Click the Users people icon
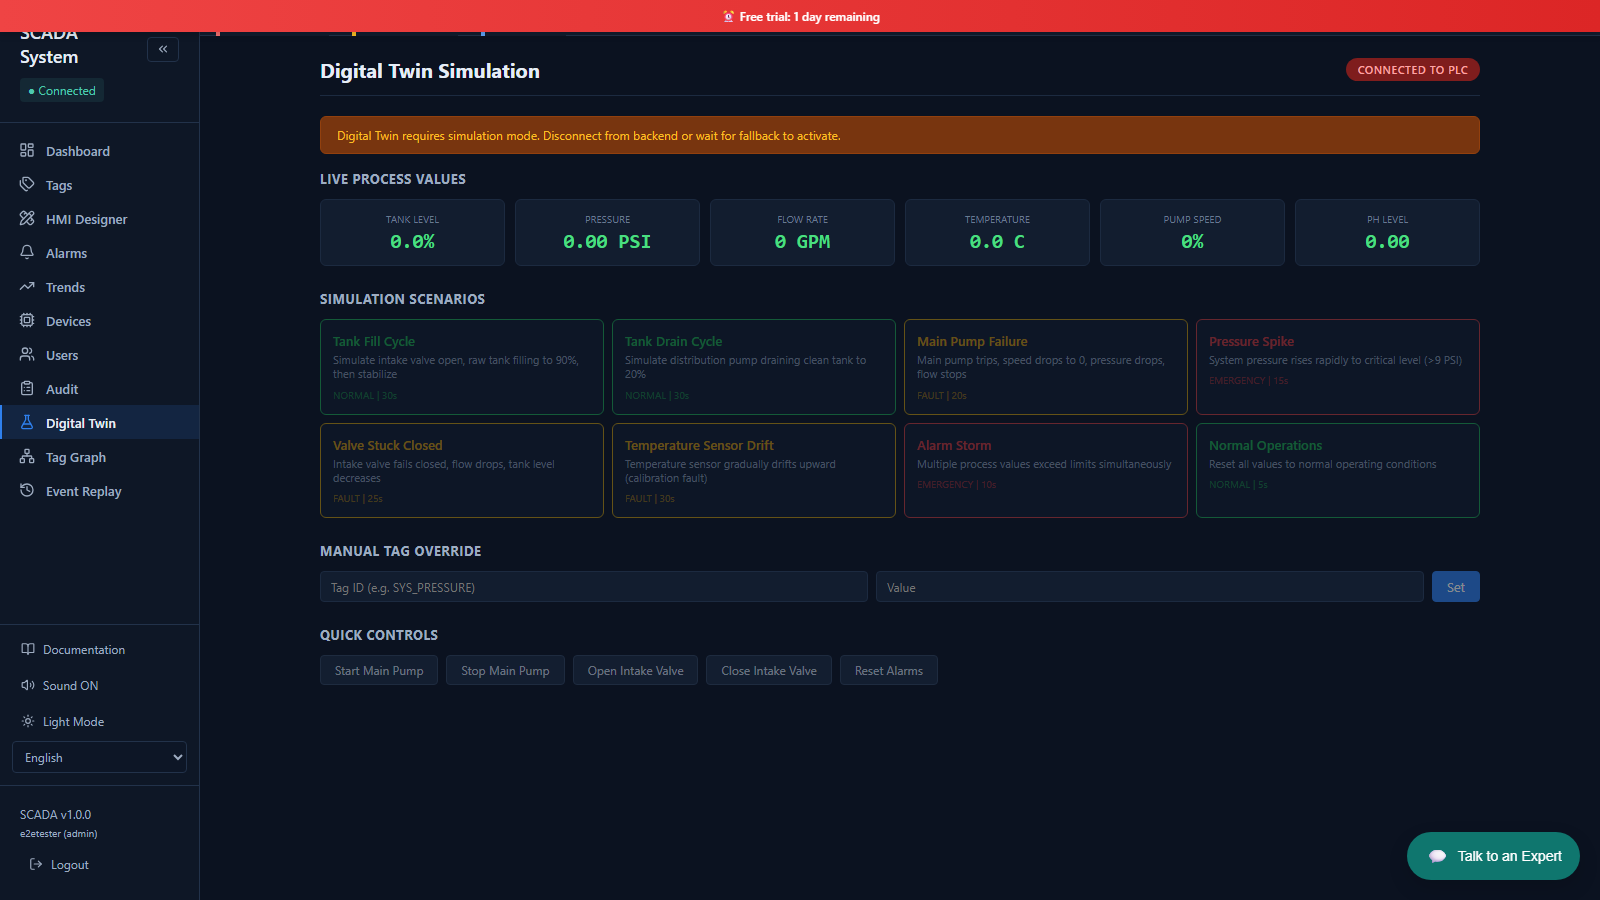Viewport: 1600px width, 900px height. (x=27, y=354)
